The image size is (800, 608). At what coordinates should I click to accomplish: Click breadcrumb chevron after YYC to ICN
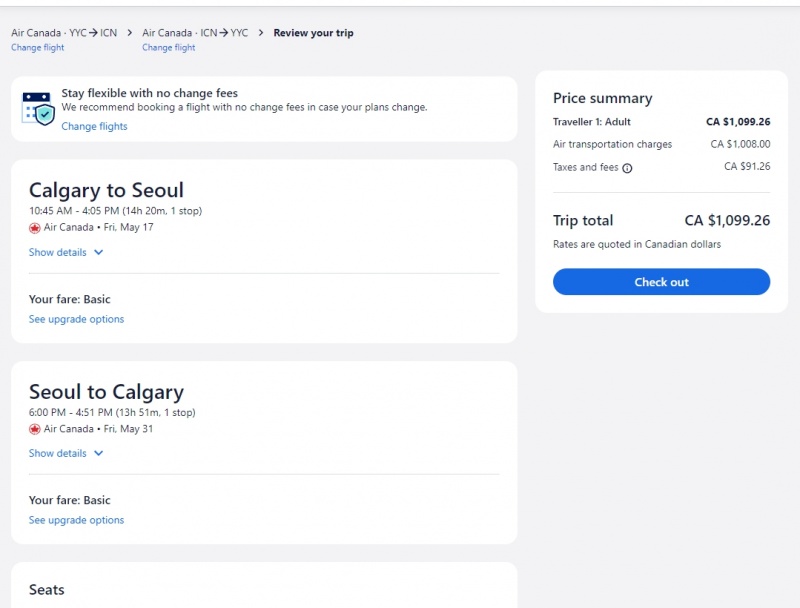[x=129, y=33]
